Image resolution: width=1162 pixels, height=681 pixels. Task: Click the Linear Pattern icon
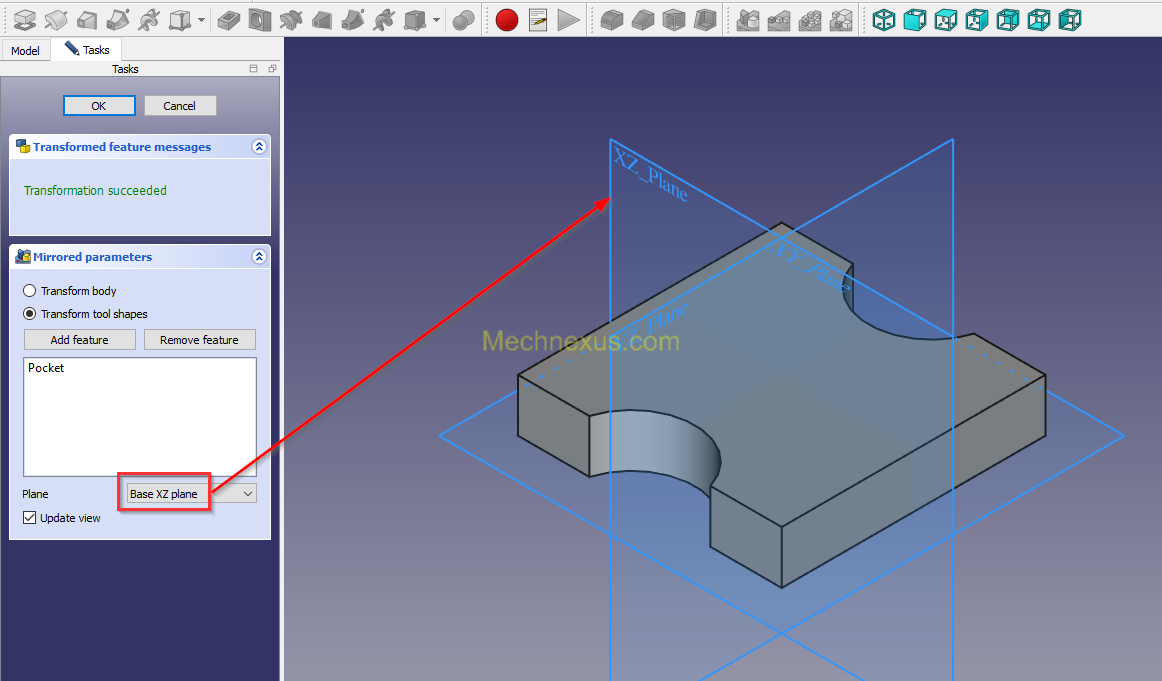(x=779, y=19)
